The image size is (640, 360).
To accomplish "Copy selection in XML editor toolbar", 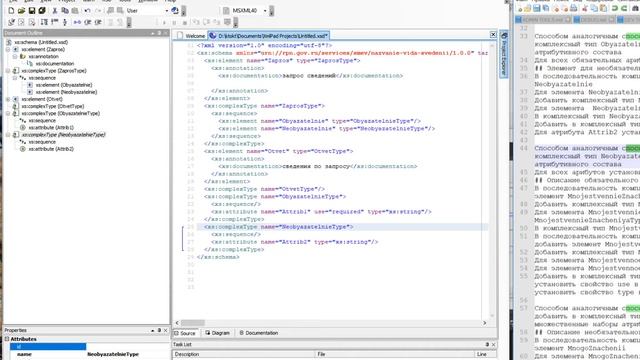I will click(x=65, y=11).
